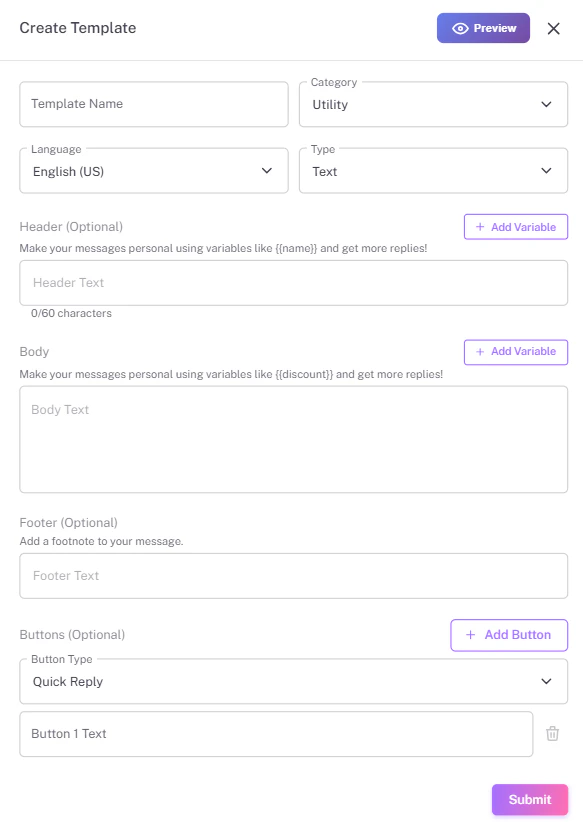Click the chevron on the Category field

tap(547, 104)
